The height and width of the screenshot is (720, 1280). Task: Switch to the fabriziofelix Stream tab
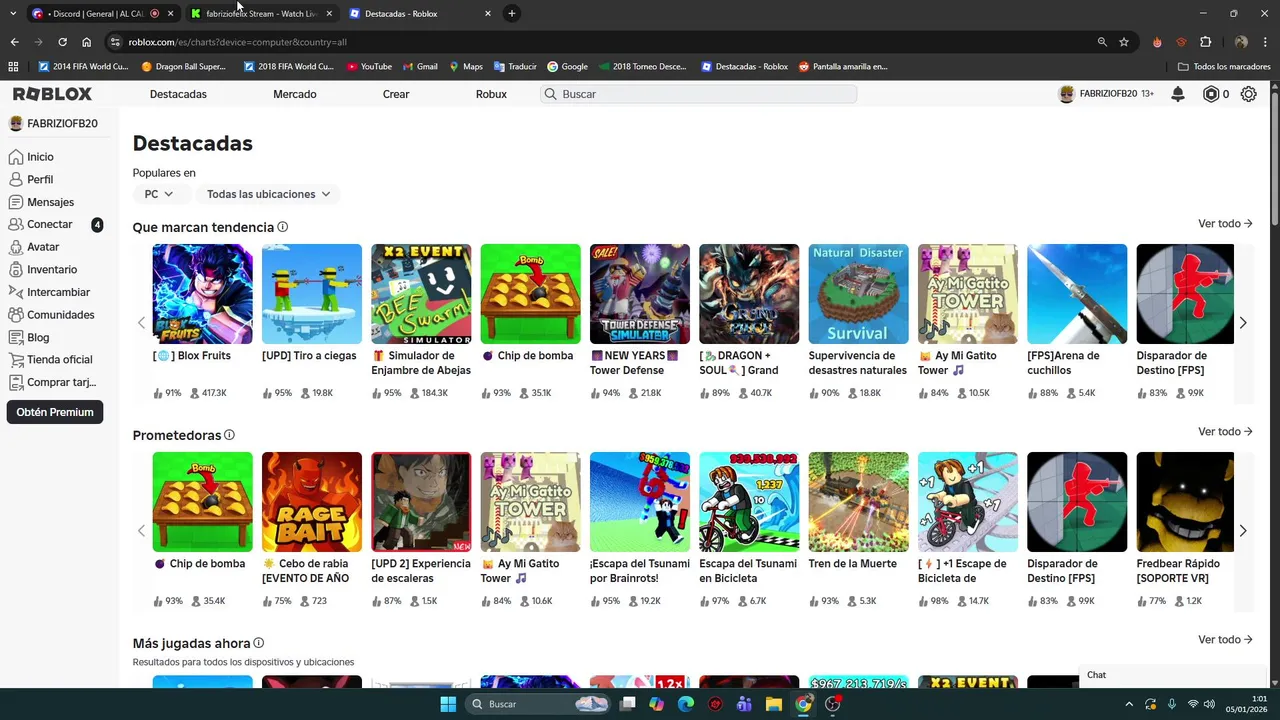[262, 14]
